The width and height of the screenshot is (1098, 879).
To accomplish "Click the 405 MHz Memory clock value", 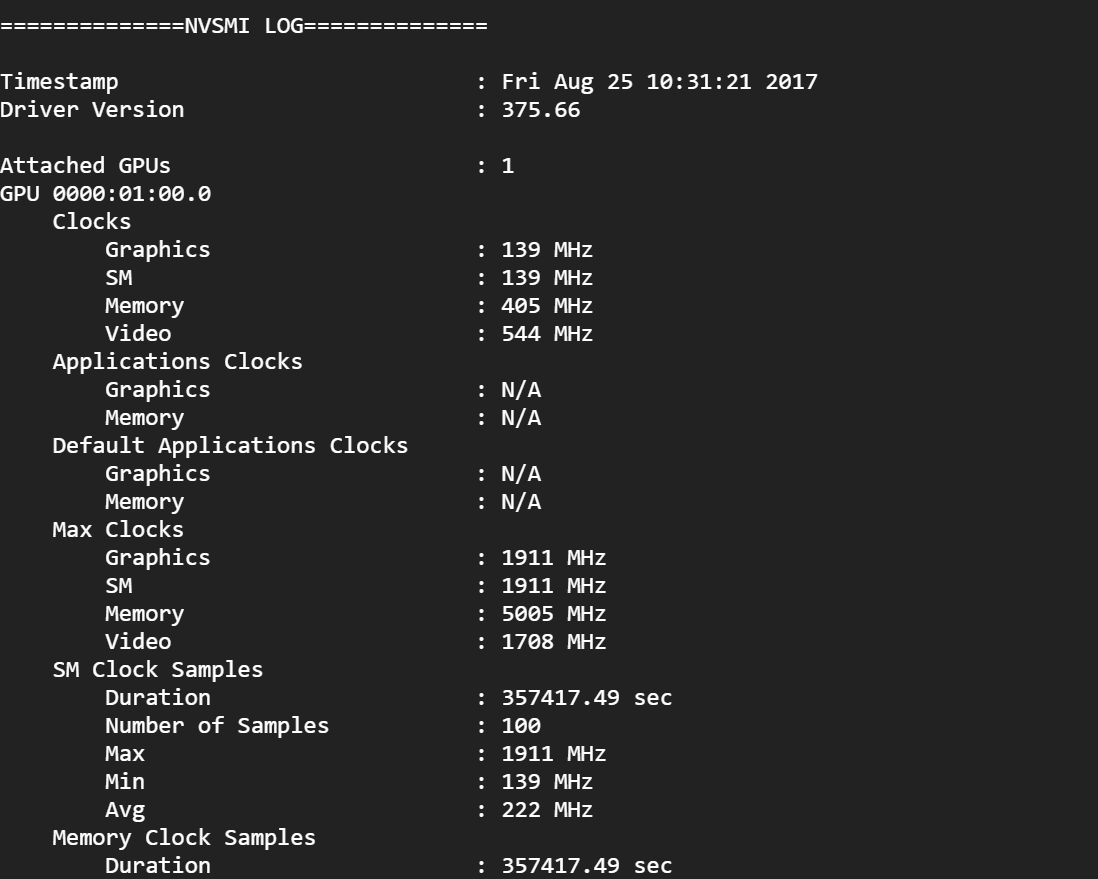I will click(x=547, y=306).
